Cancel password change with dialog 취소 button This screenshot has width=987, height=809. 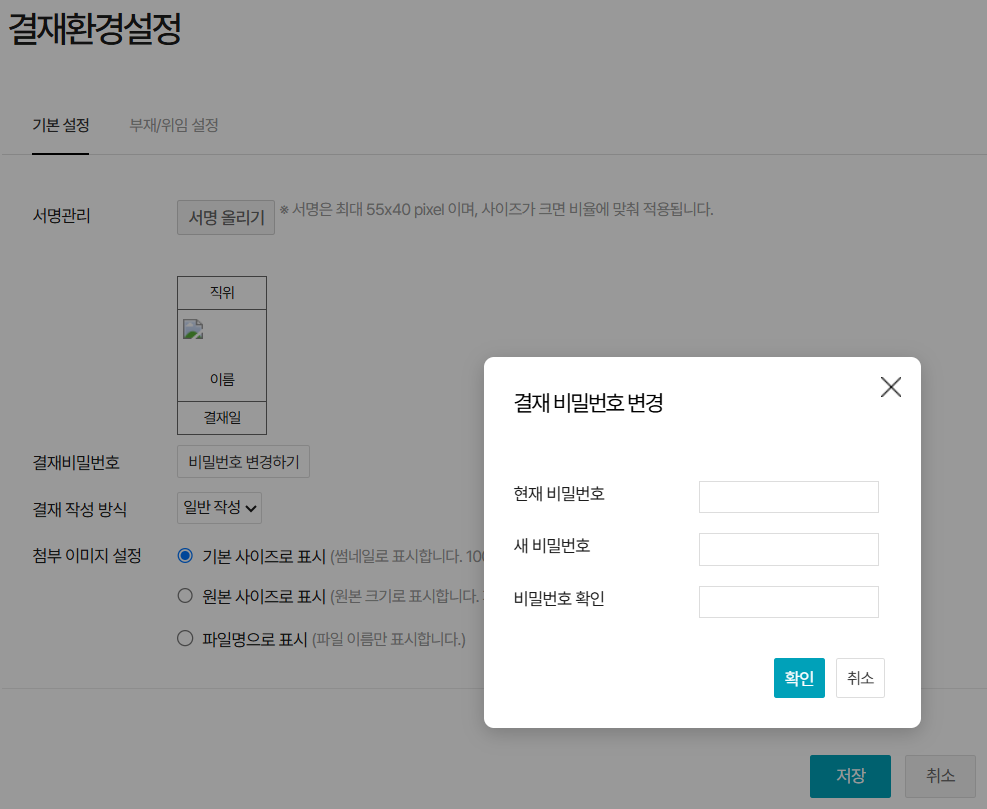(x=859, y=677)
